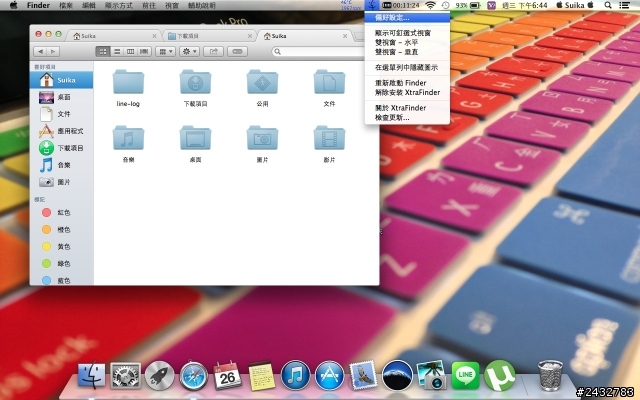Choose 雙視窗 - 水平 menu item

coord(407,42)
